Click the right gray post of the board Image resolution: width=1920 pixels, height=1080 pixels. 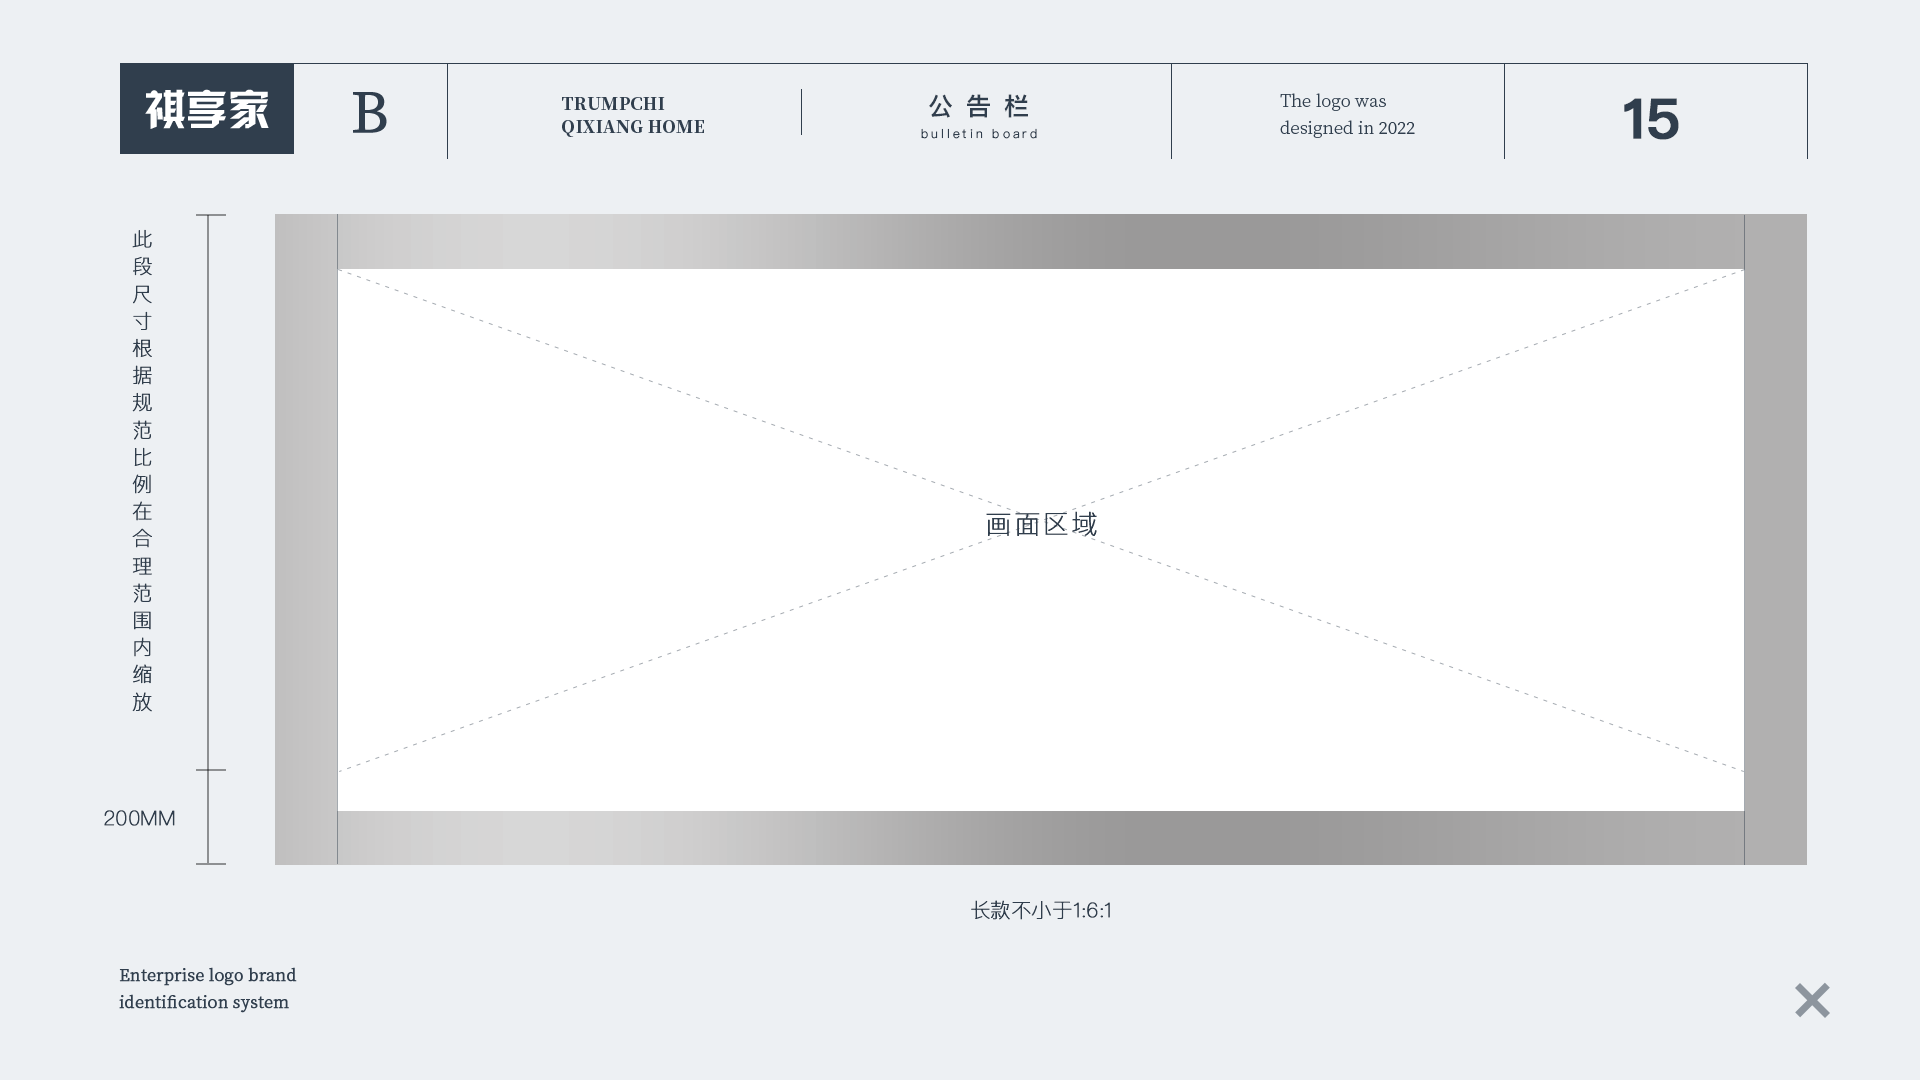1775,539
